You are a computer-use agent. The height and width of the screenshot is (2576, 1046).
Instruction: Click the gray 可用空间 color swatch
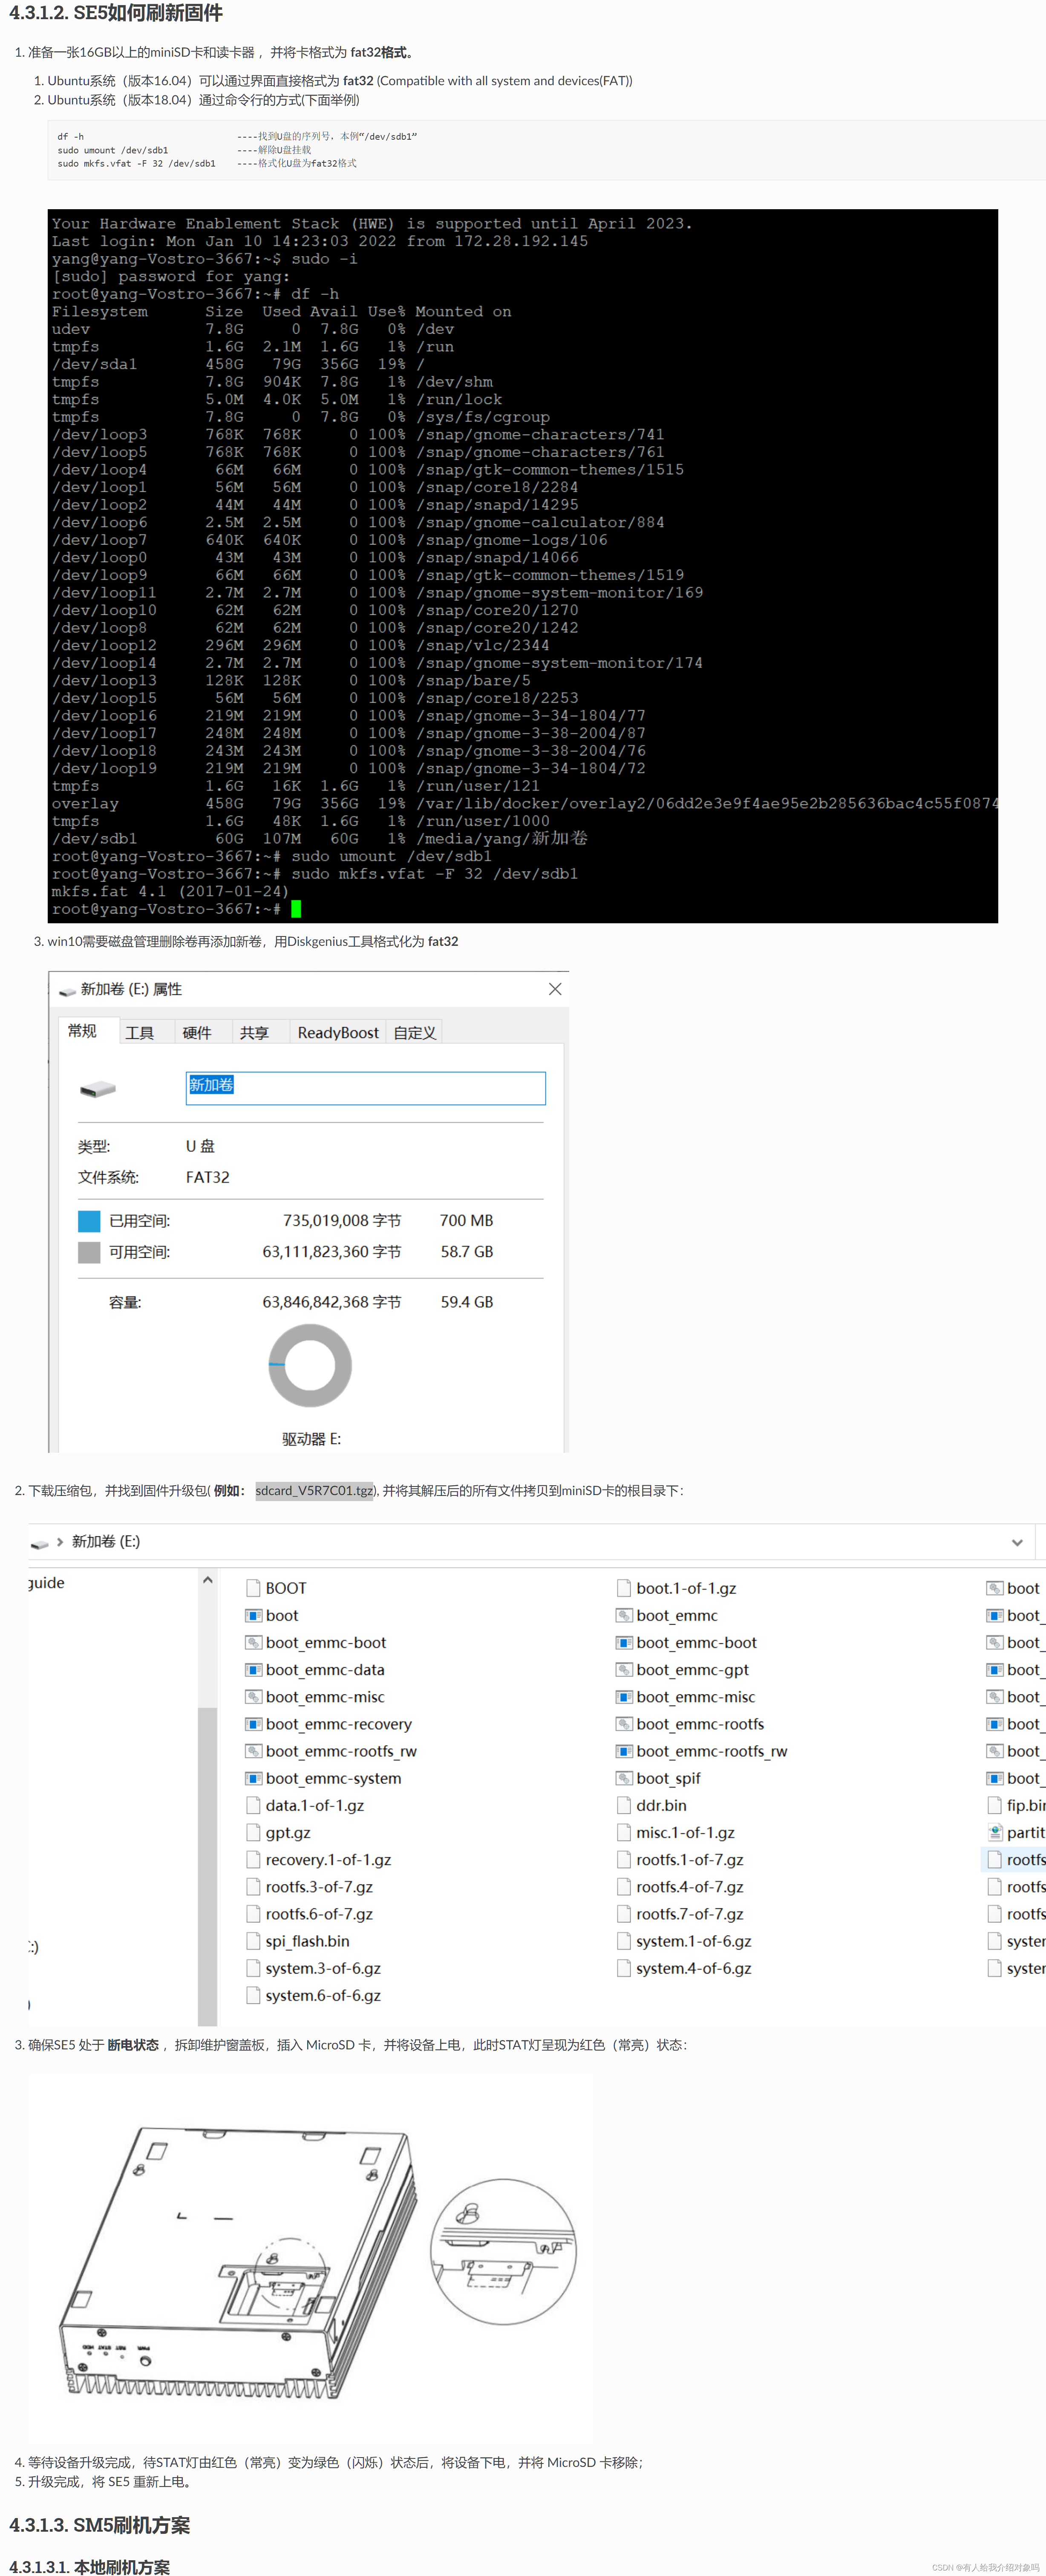[89, 1252]
